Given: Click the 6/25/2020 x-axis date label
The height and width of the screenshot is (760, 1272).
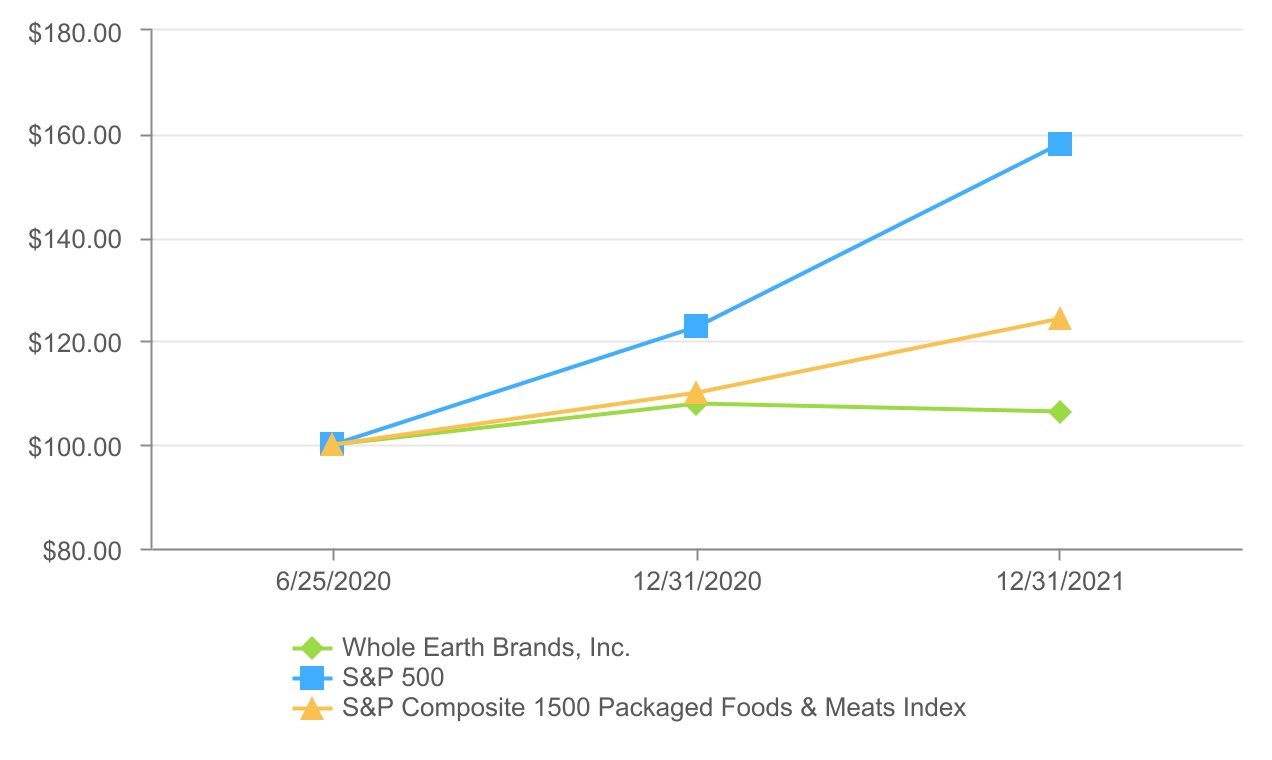Looking at the screenshot, I should pyautogui.click(x=333, y=582).
